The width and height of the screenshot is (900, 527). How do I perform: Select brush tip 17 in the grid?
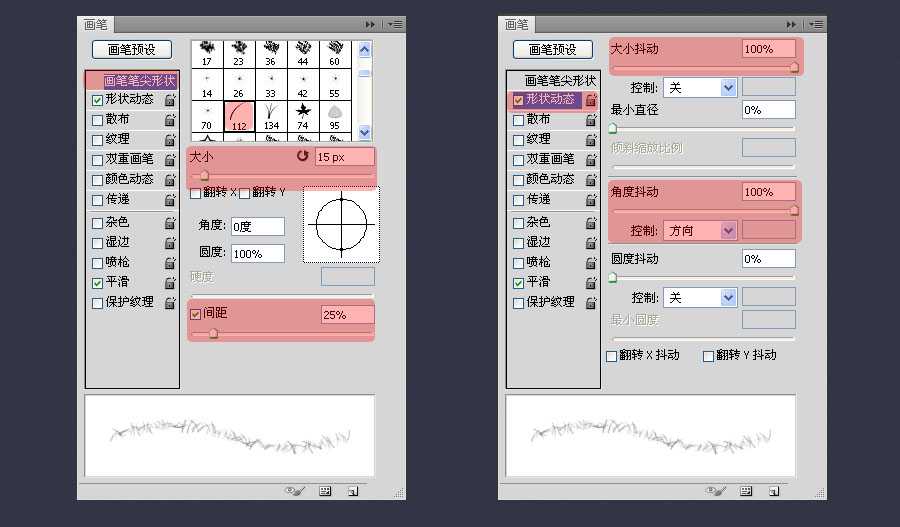[207, 53]
